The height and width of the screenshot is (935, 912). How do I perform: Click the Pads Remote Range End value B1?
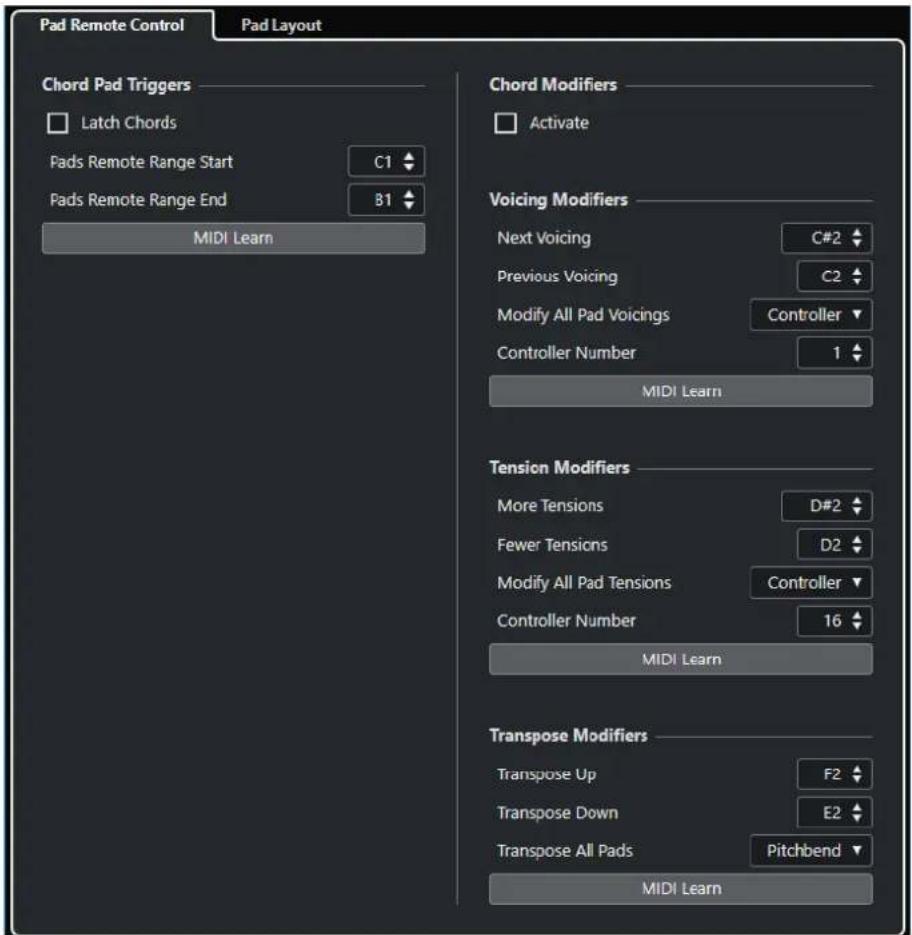click(x=382, y=200)
